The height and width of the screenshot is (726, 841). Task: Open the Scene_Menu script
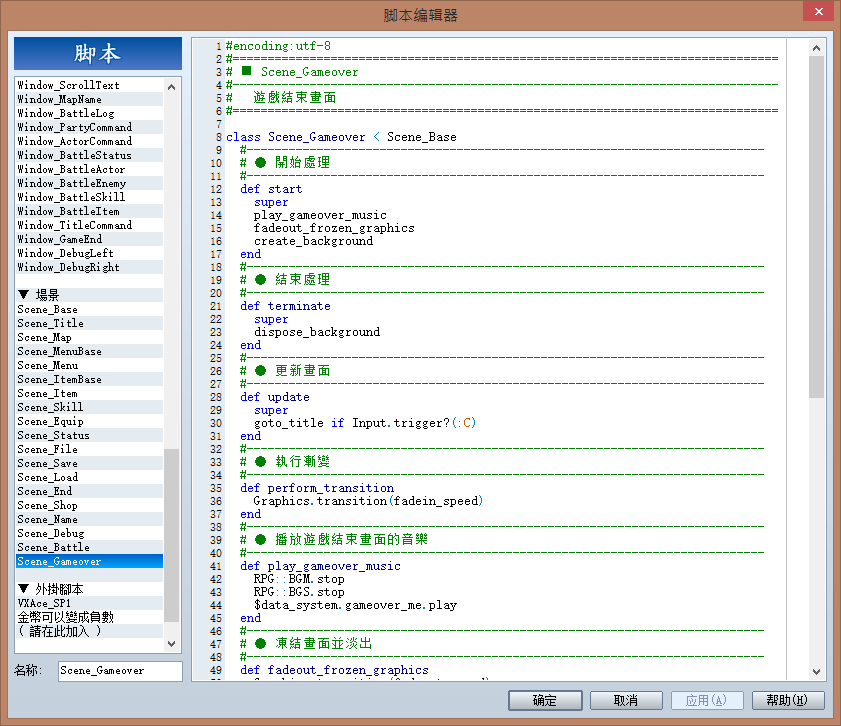click(90, 365)
